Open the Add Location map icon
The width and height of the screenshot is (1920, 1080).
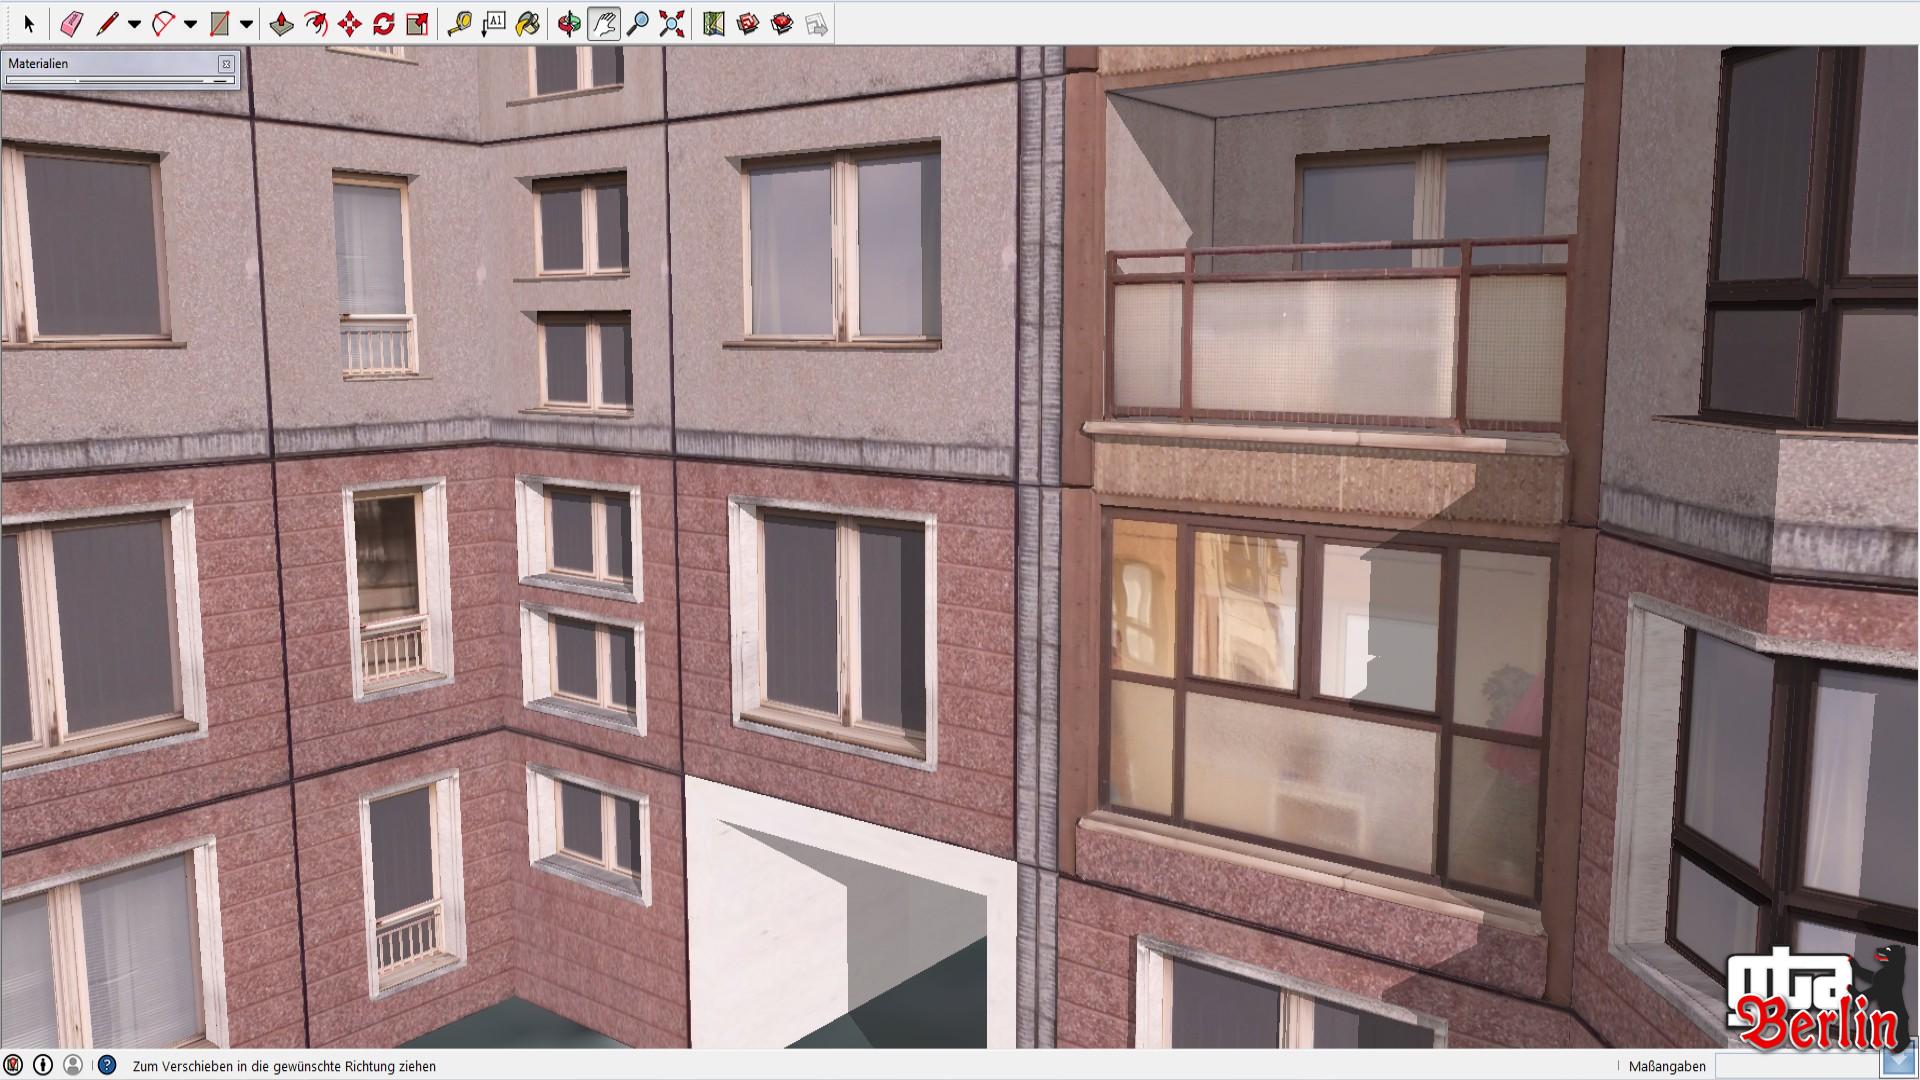pyautogui.click(x=713, y=24)
